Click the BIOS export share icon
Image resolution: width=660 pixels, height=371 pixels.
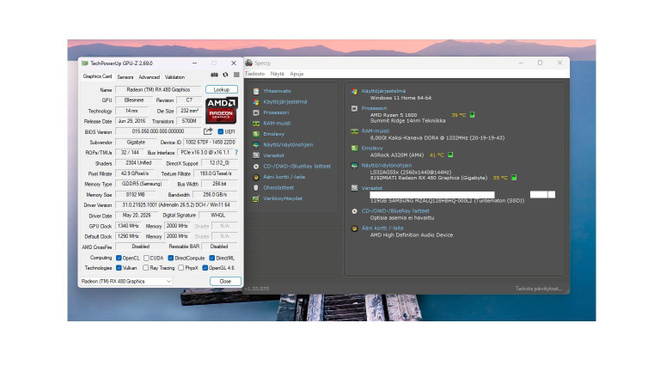coord(208,131)
